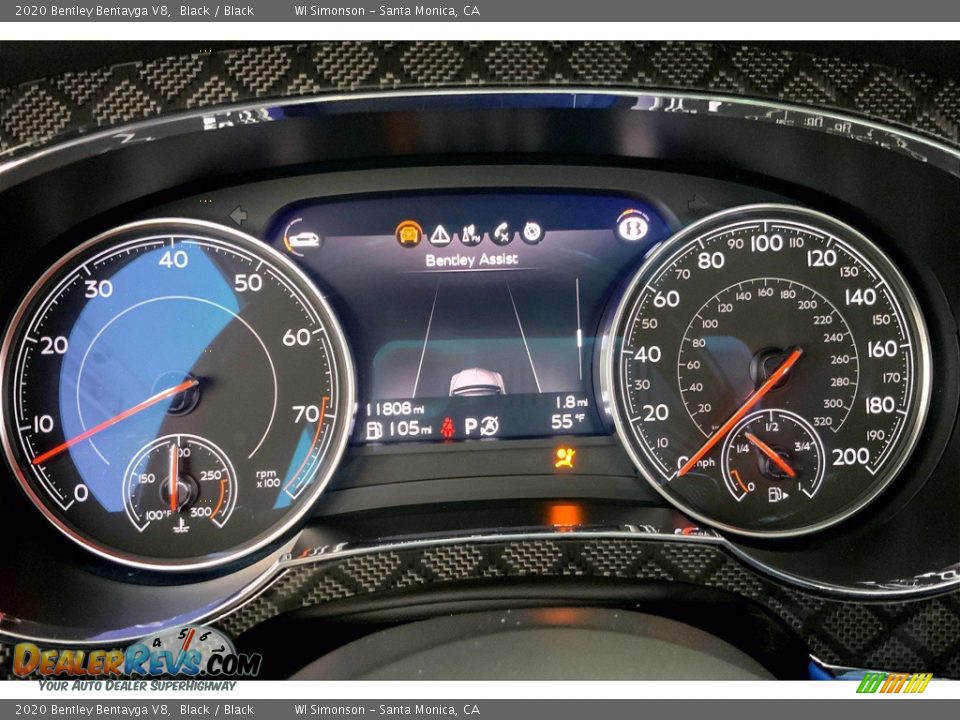Click the "200" mark on the speedometer
The height and width of the screenshot is (720, 960).
coord(850,456)
